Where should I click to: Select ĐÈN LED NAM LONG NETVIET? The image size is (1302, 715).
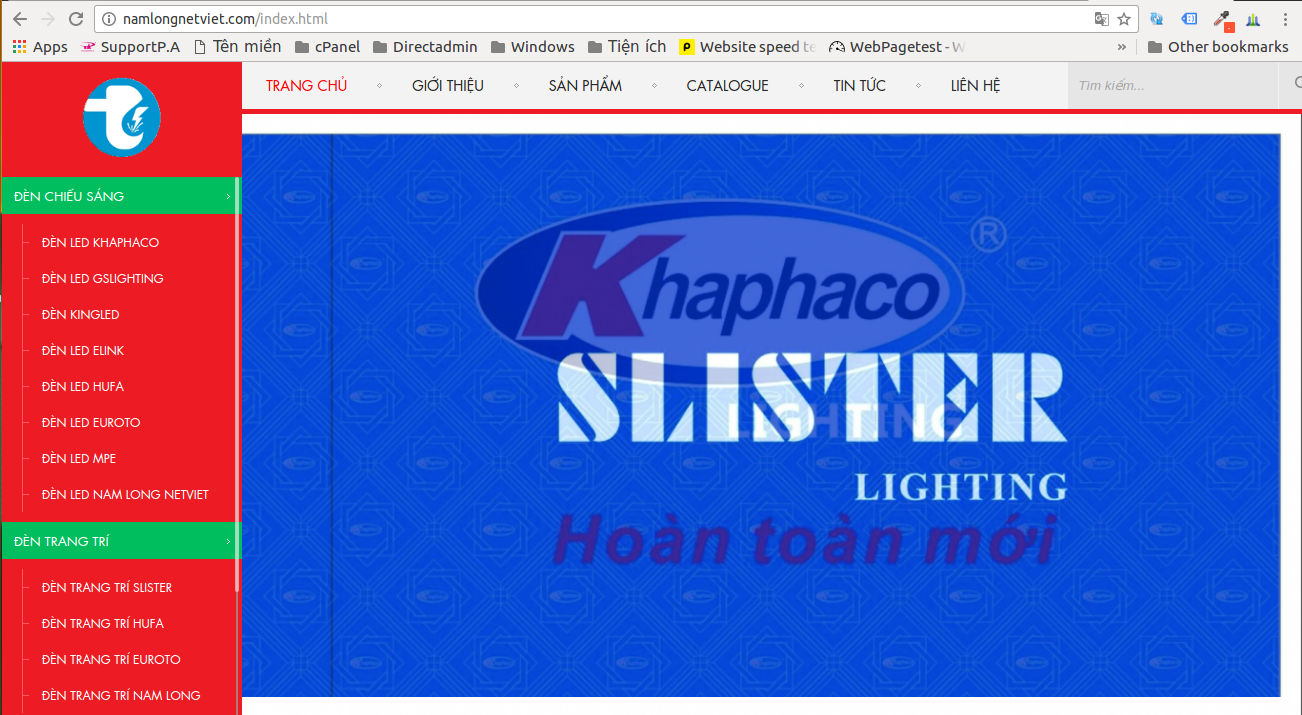tap(125, 495)
